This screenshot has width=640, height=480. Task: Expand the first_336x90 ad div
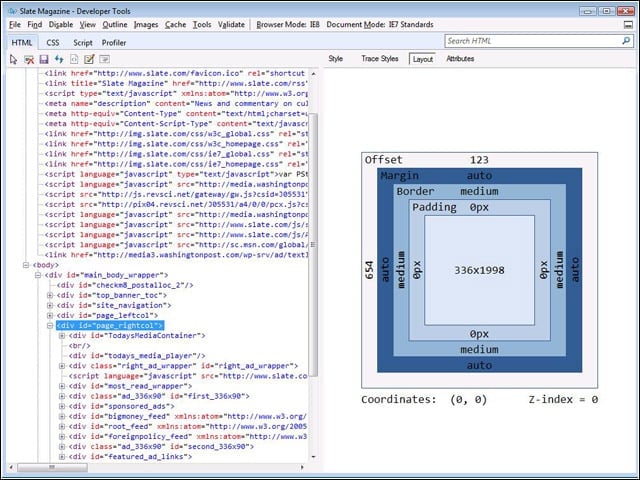pos(62,396)
